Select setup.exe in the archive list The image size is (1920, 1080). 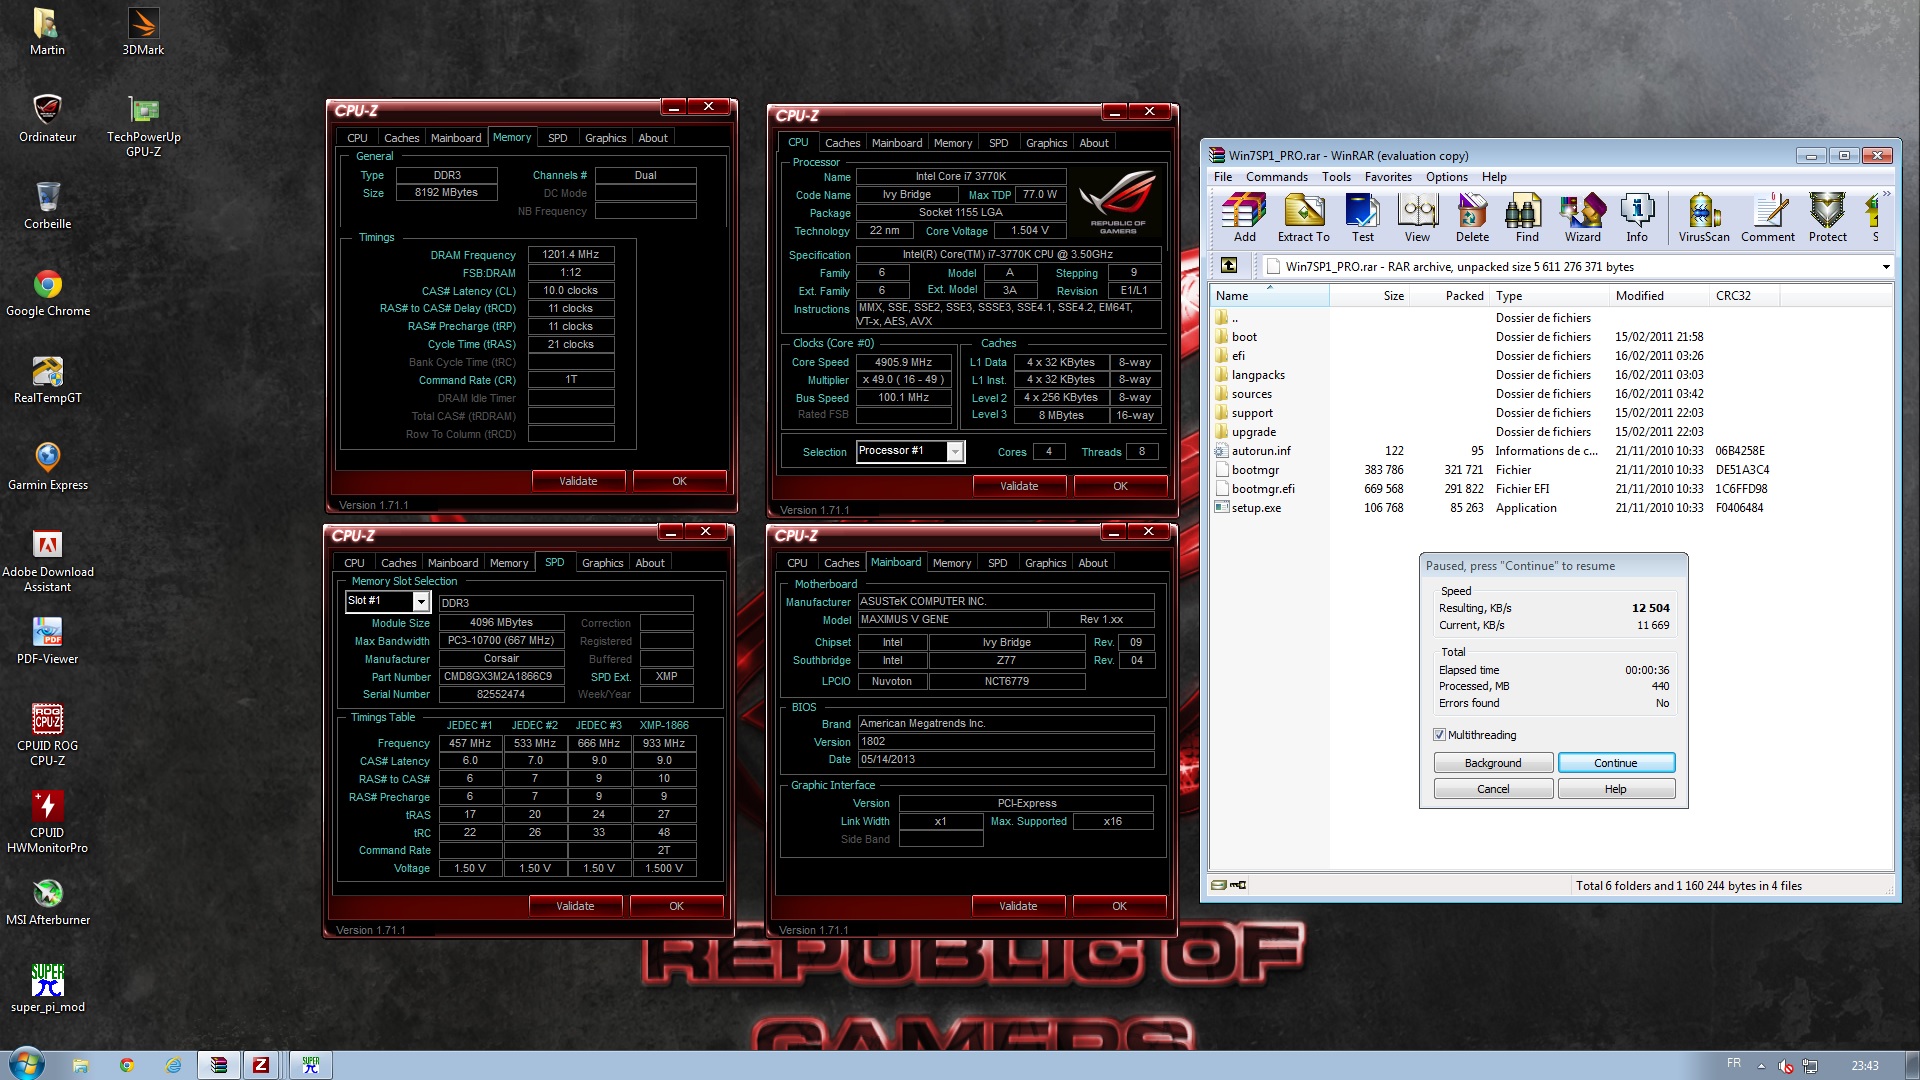(x=1553, y=508)
